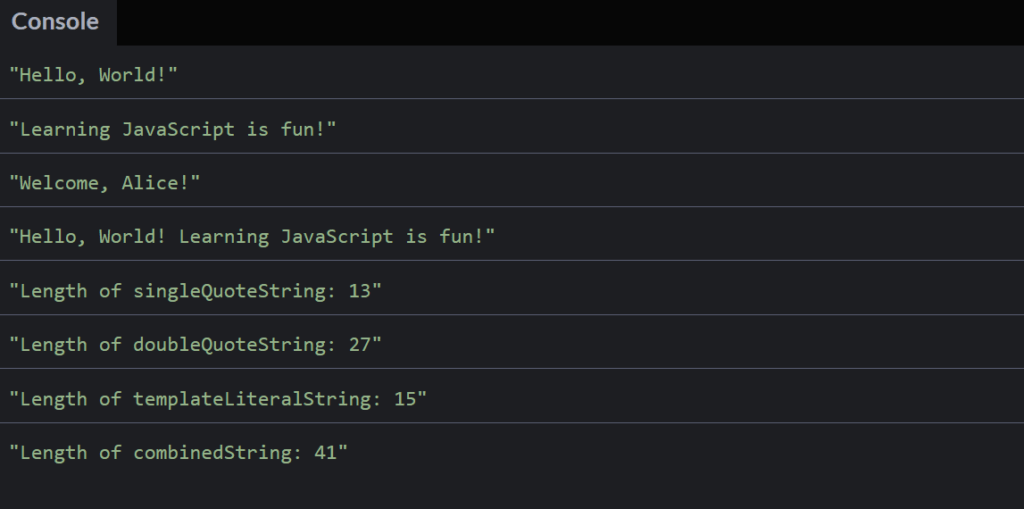Select the combined hello and learning output line
The width and height of the screenshot is (1024, 509).
coord(252,237)
